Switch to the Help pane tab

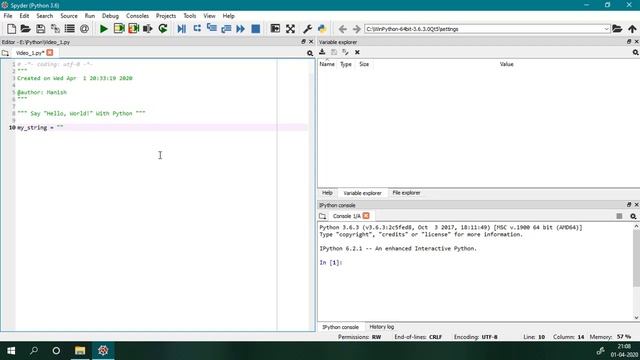point(327,193)
